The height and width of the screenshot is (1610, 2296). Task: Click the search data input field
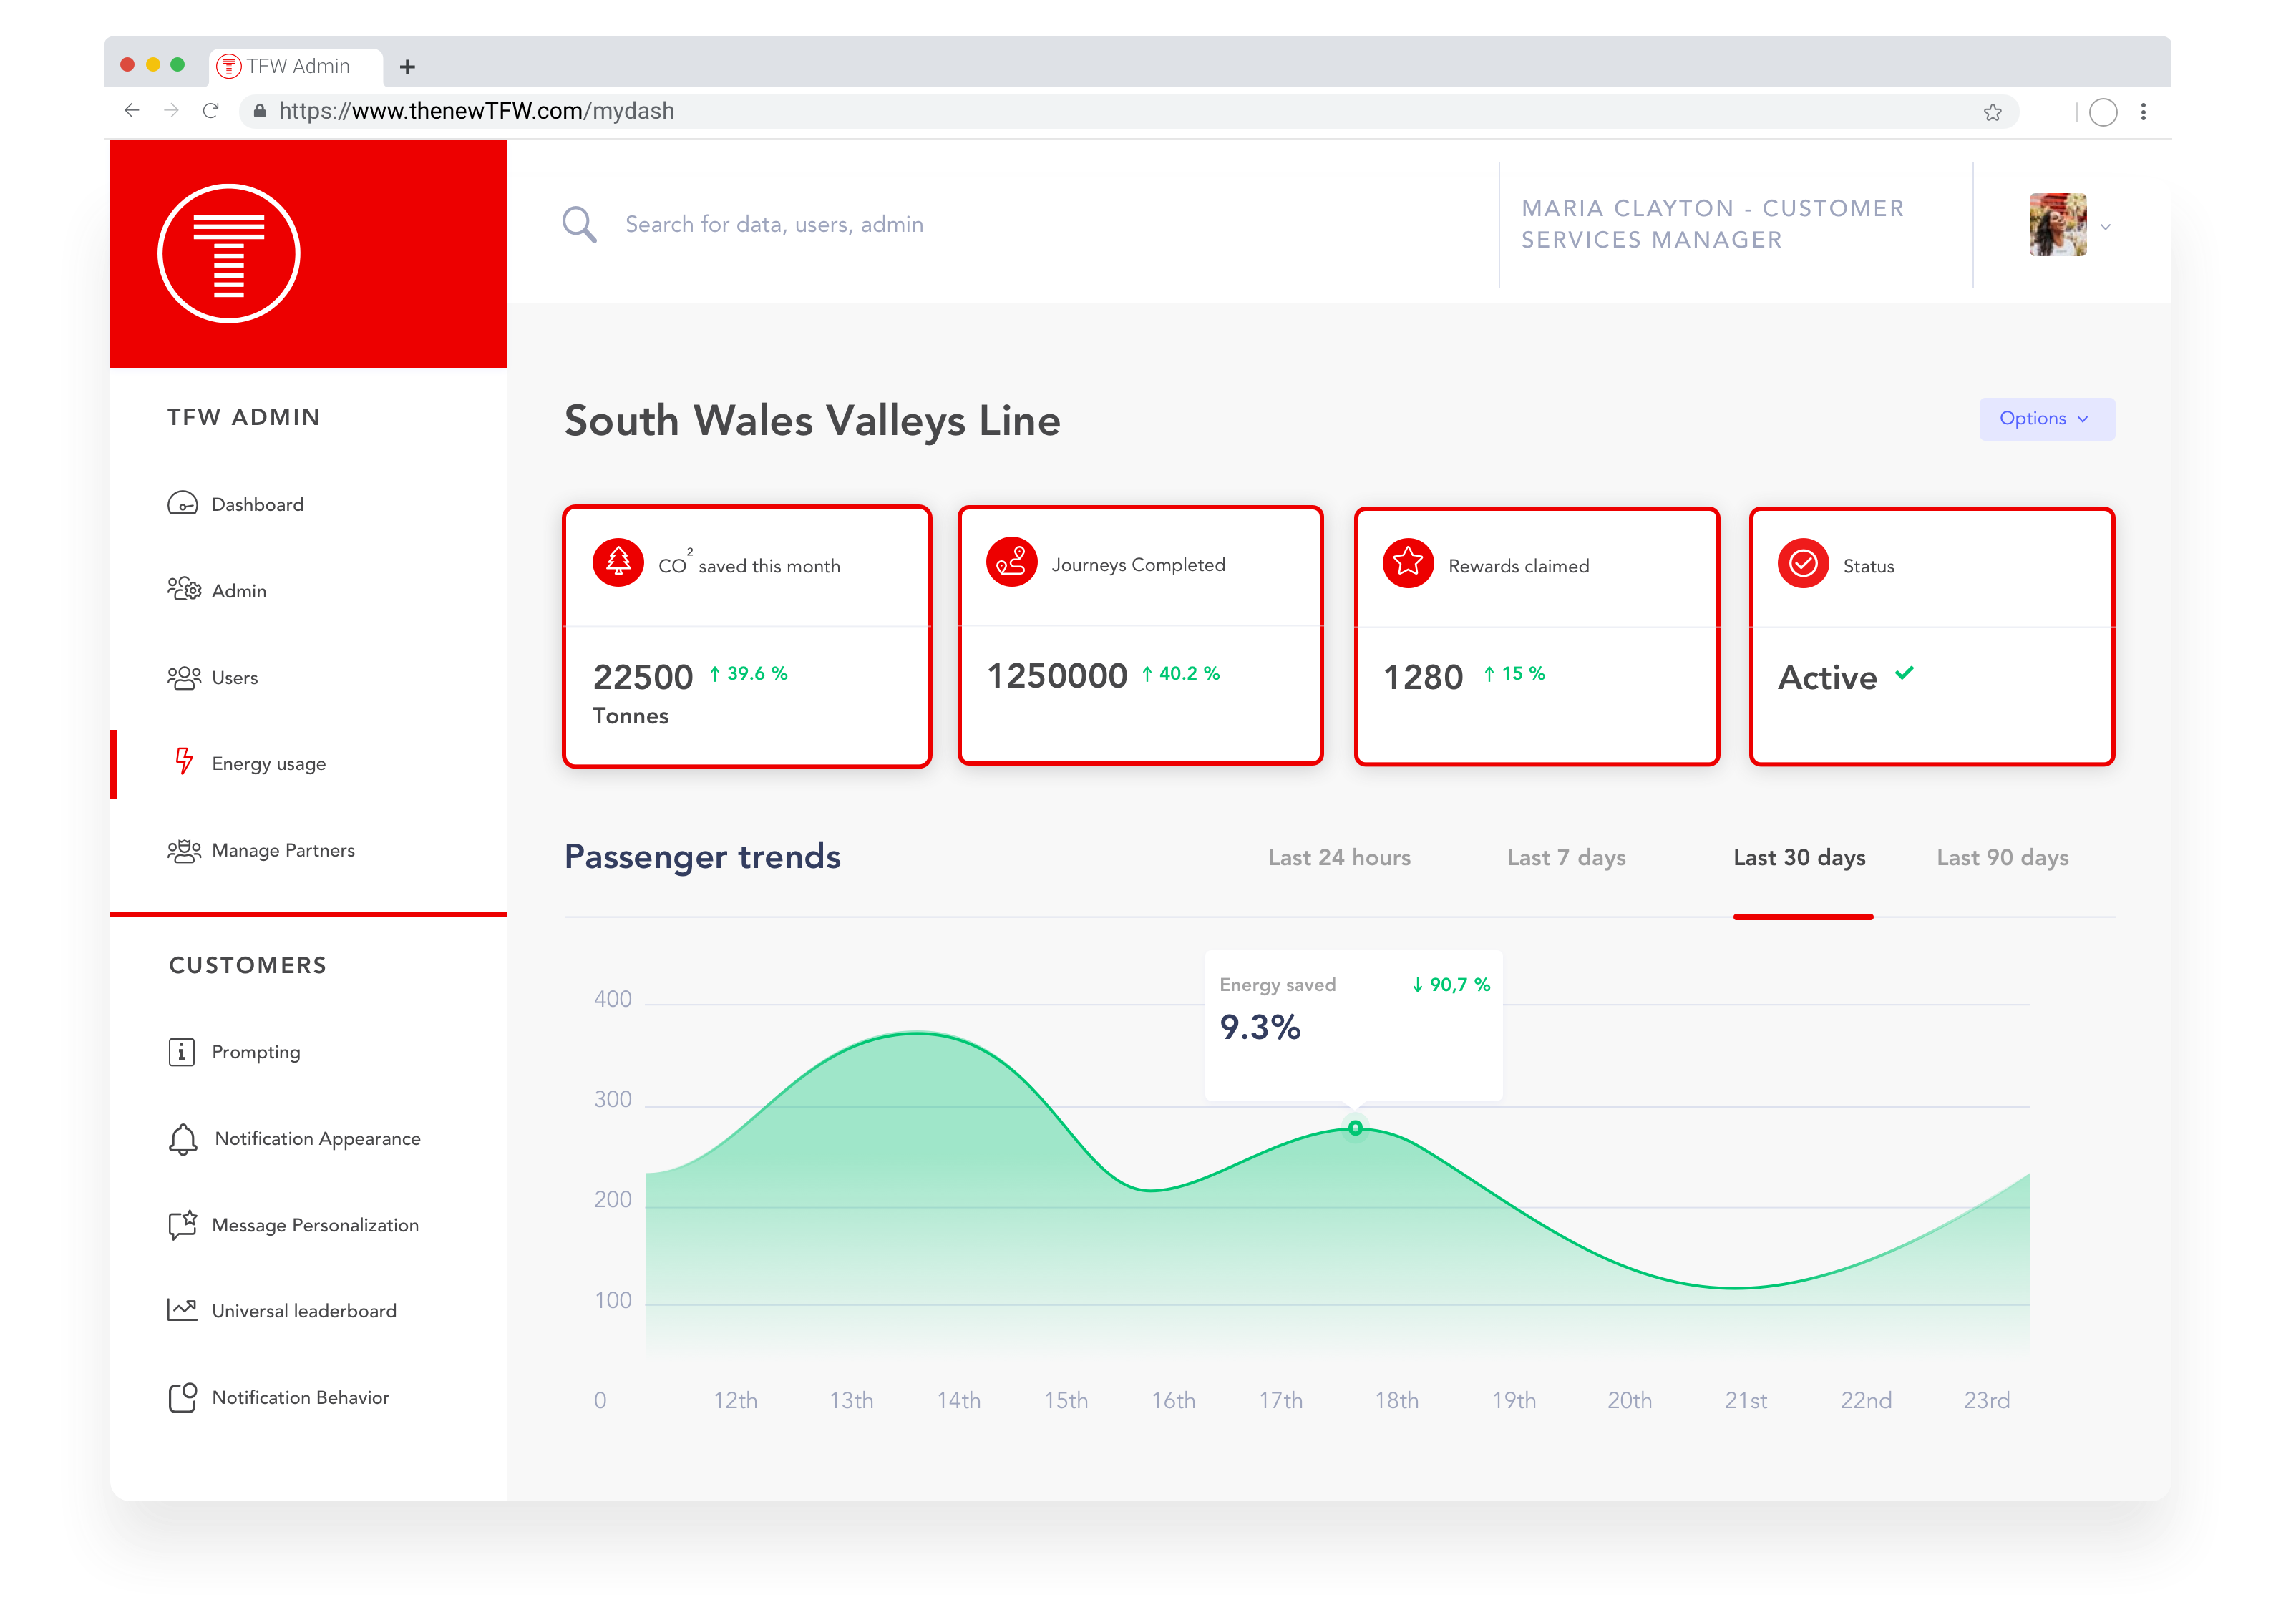point(774,224)
